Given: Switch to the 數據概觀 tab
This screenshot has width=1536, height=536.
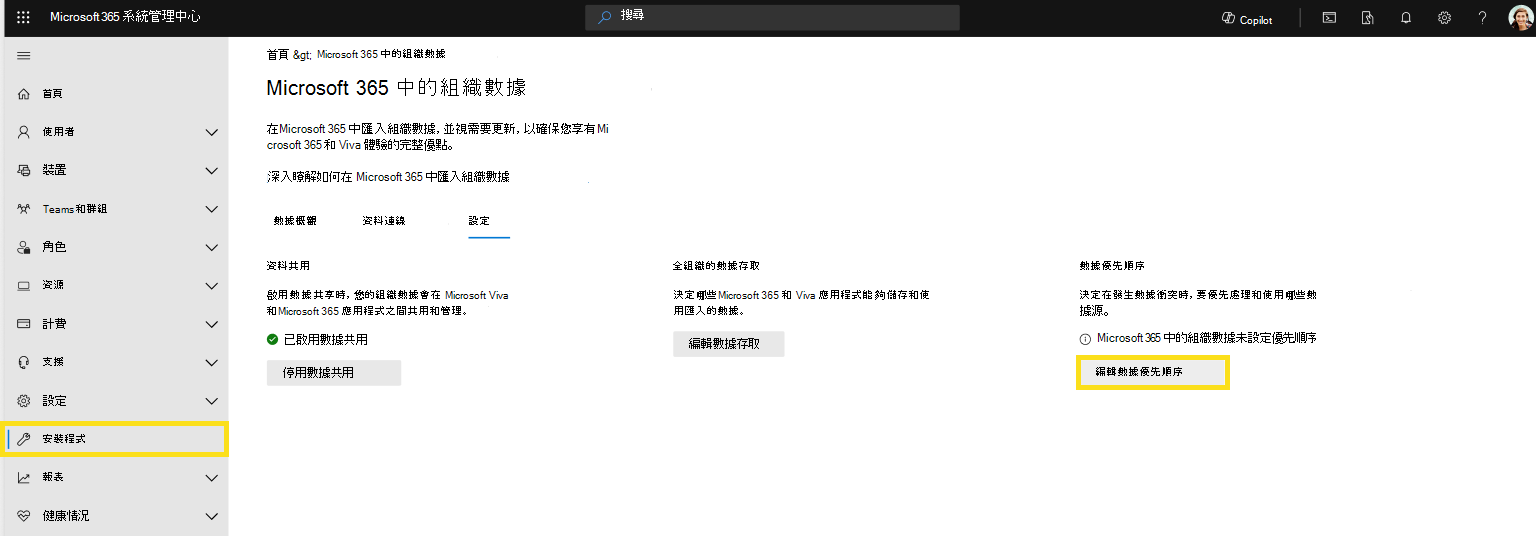Looking at the screenshot, I should (x=295, y=220).
